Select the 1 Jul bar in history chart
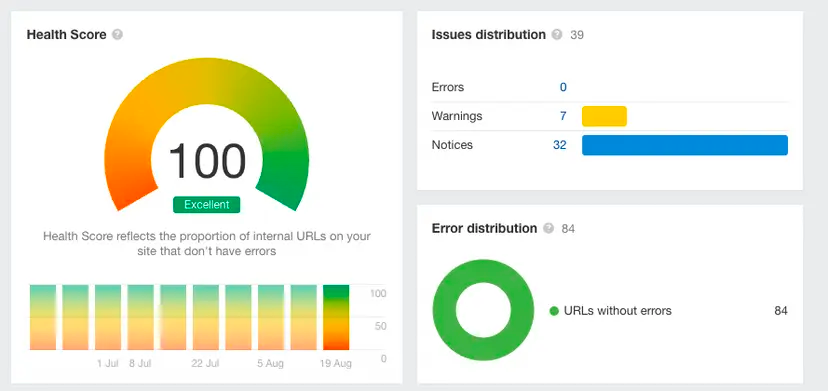 pyautogui.click(x=108, y=318)
